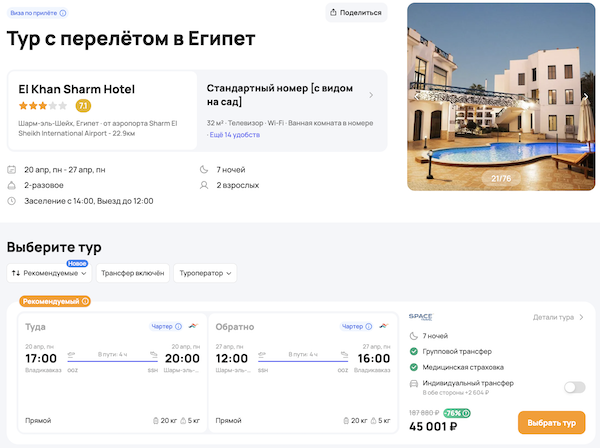This screenshot has height=448, width=600.
Task: Click the El Khan Sharm Hotel name
Action: (77, 89)
